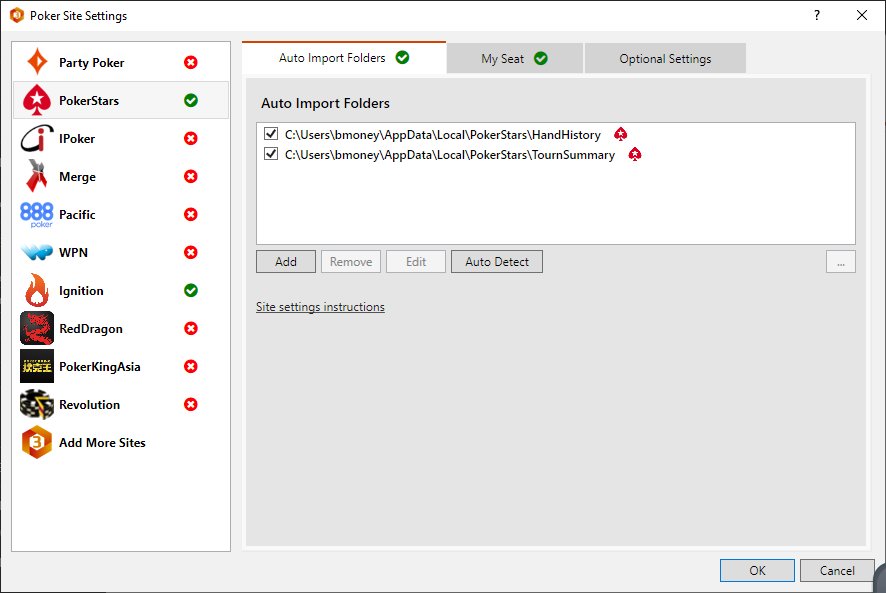Uncheck the TournSummary folder checkbox
The width and height of the screenshot is (886, 593).
[271, 154]
